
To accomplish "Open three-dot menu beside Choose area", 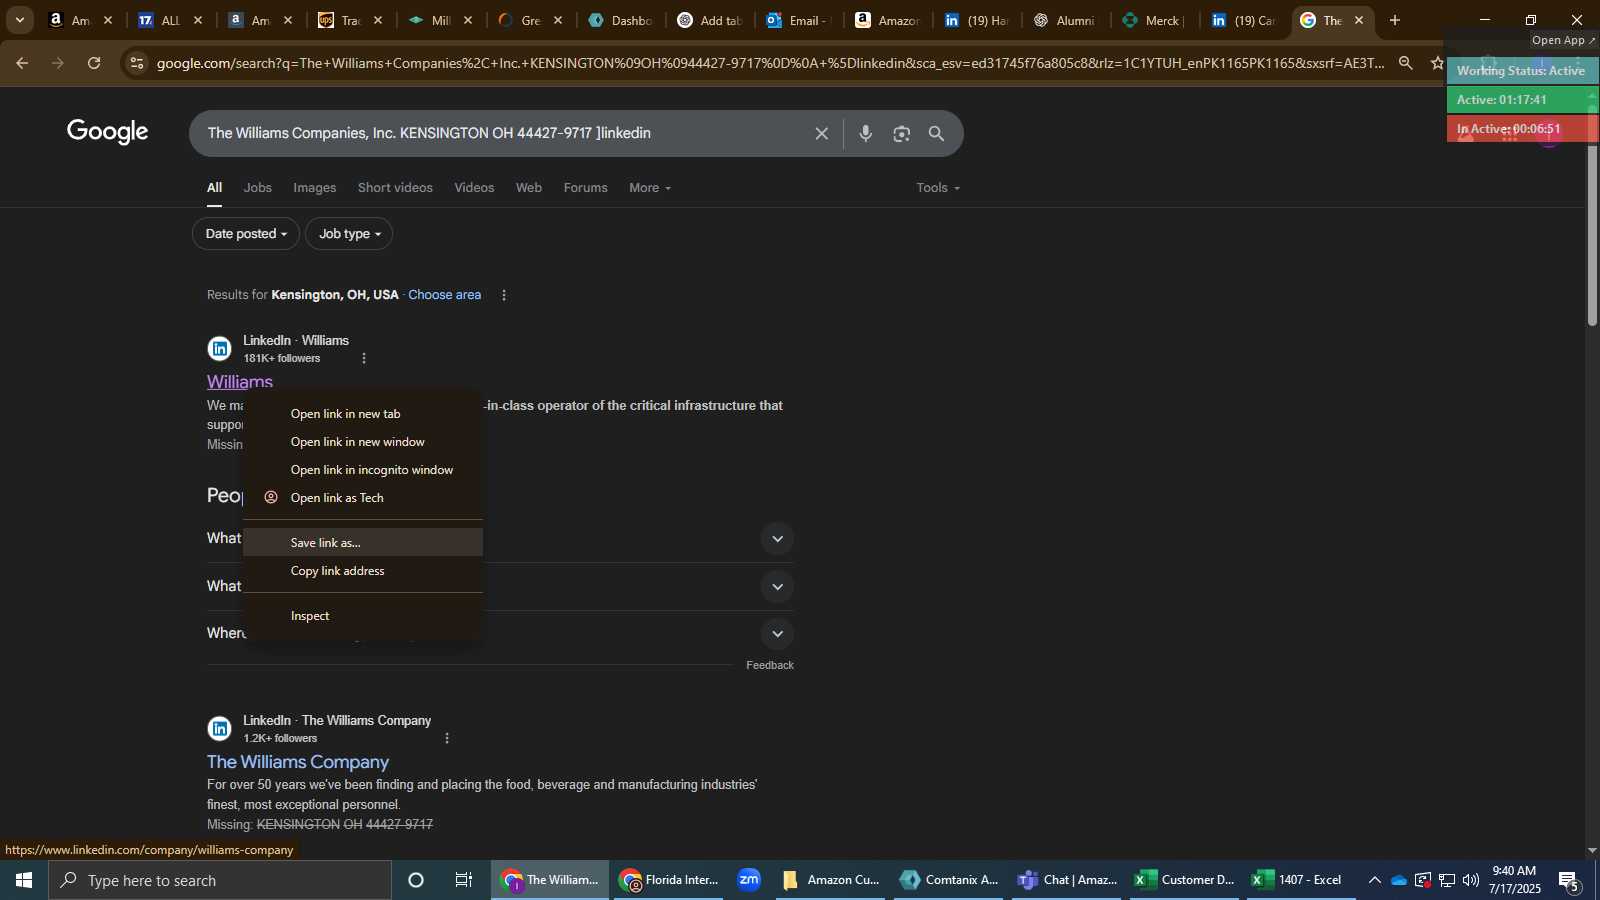I will pos(504,295).
